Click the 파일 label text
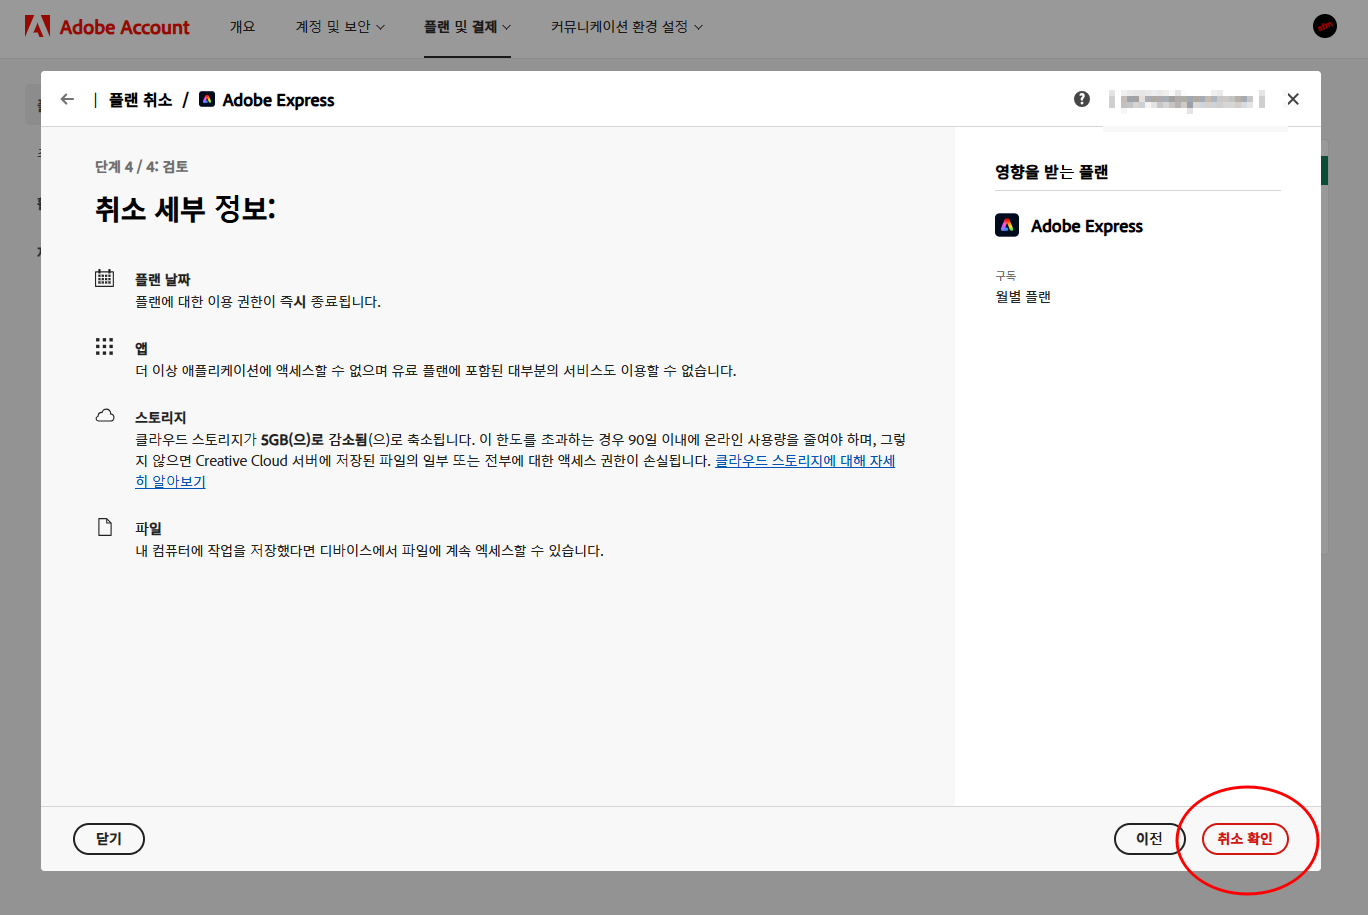 pyautogui.click(x=148, y=528)
